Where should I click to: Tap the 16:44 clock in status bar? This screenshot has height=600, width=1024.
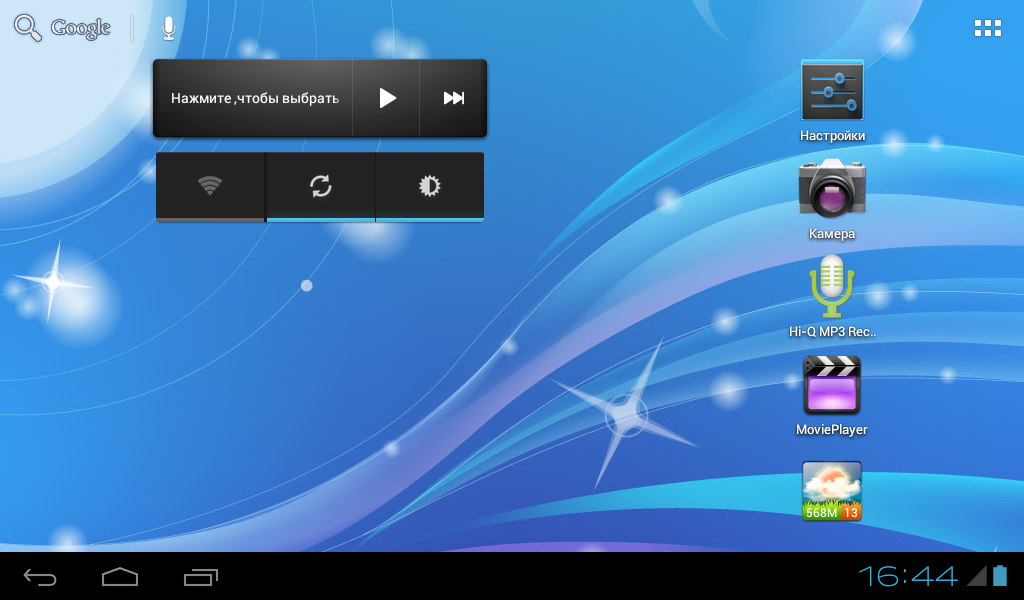[908, 576]
